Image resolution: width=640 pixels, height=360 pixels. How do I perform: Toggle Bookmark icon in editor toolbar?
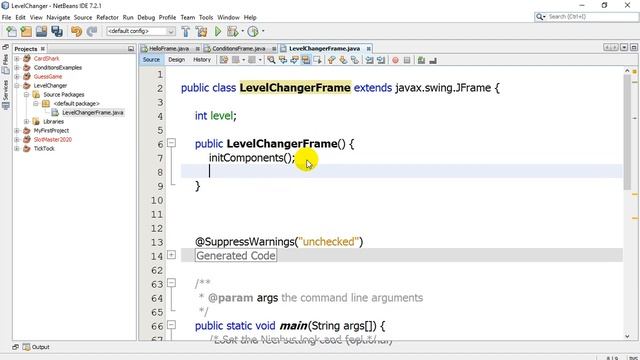click(x=355, y=60)
